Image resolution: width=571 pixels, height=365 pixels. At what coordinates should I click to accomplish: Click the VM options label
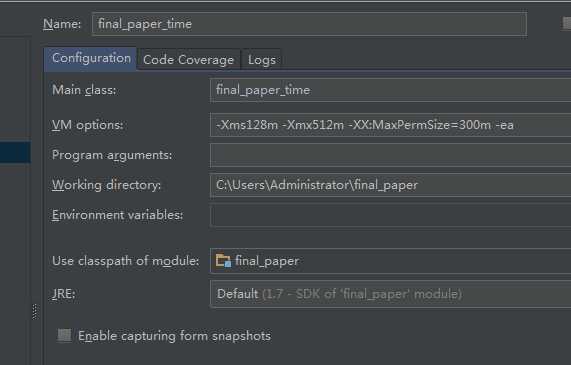point(87,125)
